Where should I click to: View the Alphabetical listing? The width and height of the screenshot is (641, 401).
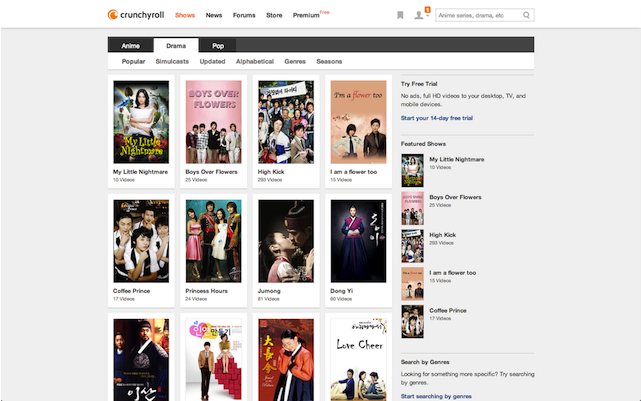[x=255, y=61]
